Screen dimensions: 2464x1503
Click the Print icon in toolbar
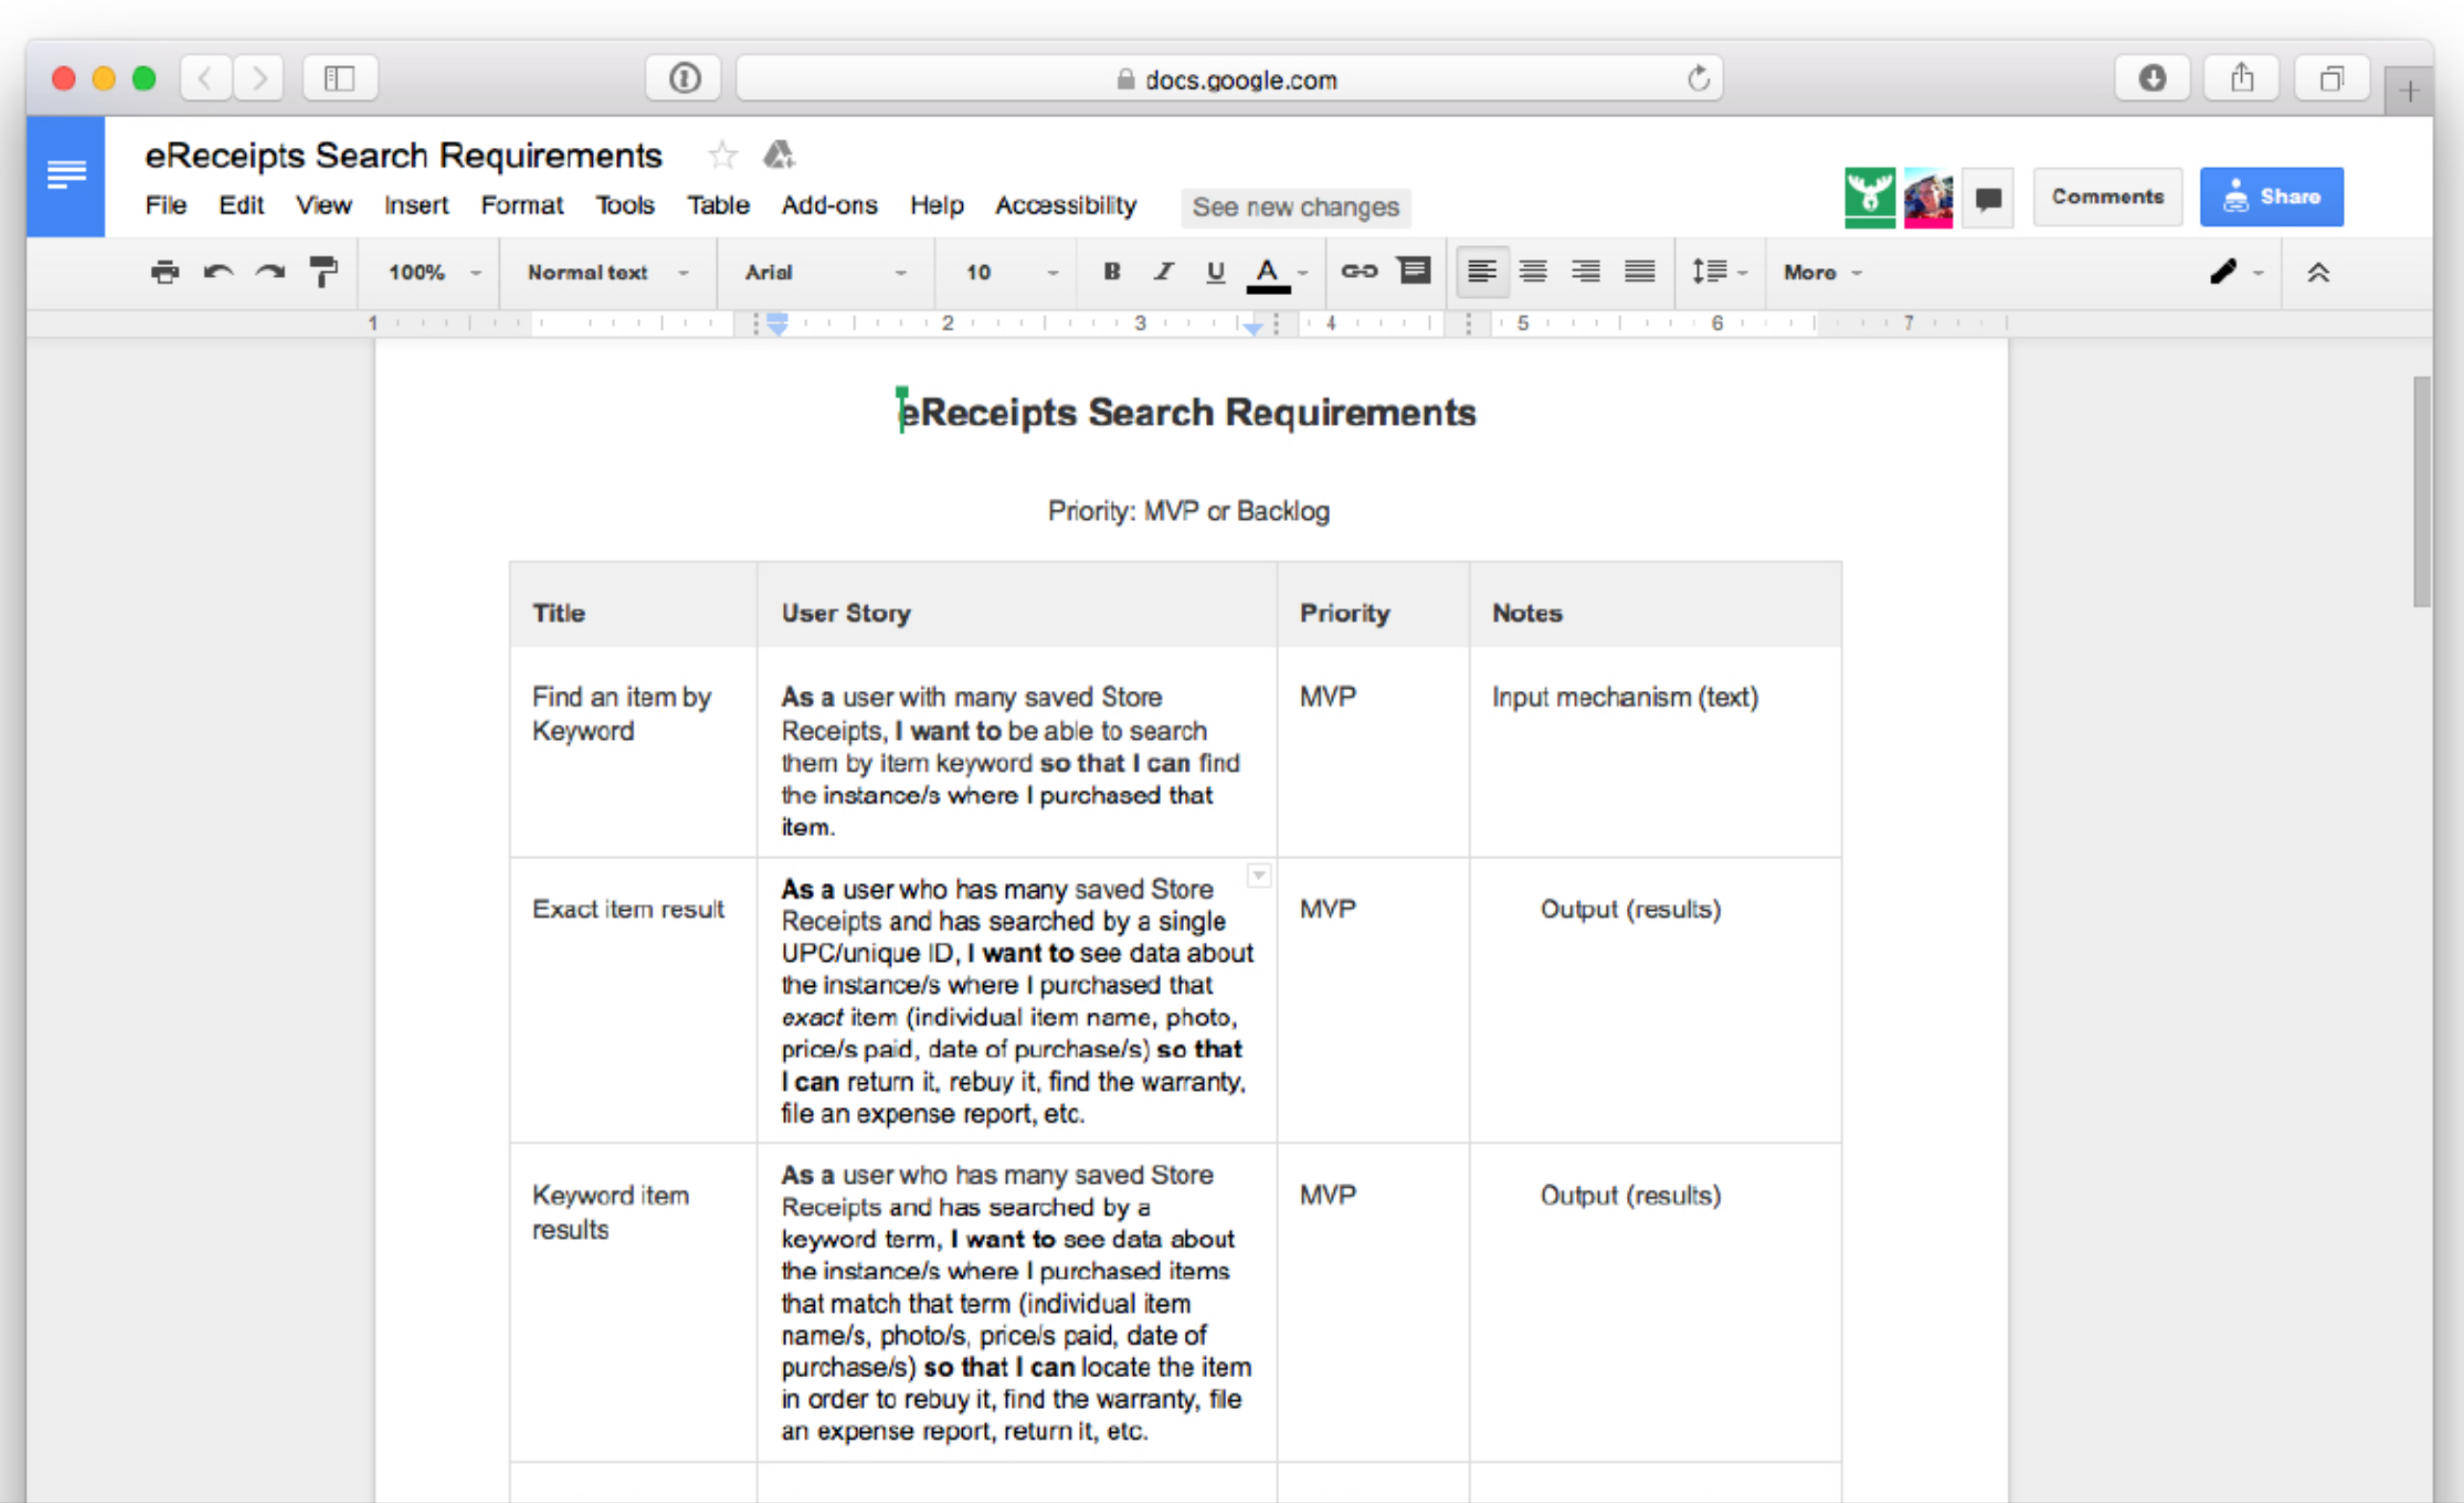point(165,272)
